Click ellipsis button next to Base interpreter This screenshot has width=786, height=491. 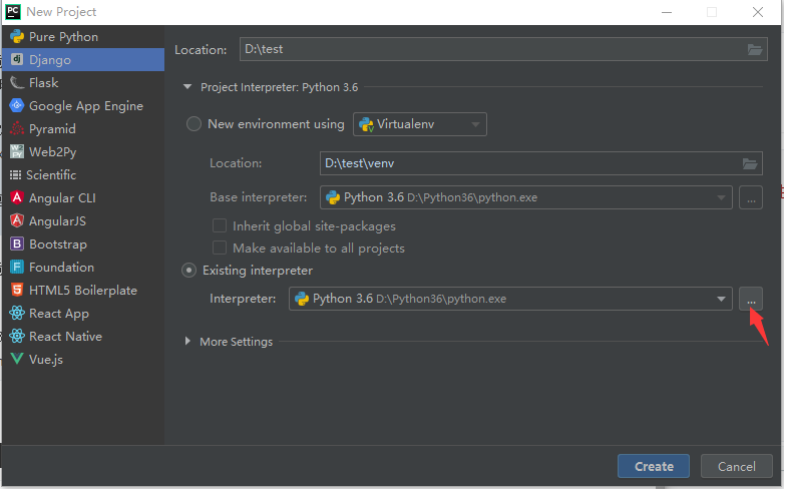click(x=751, y=197)
